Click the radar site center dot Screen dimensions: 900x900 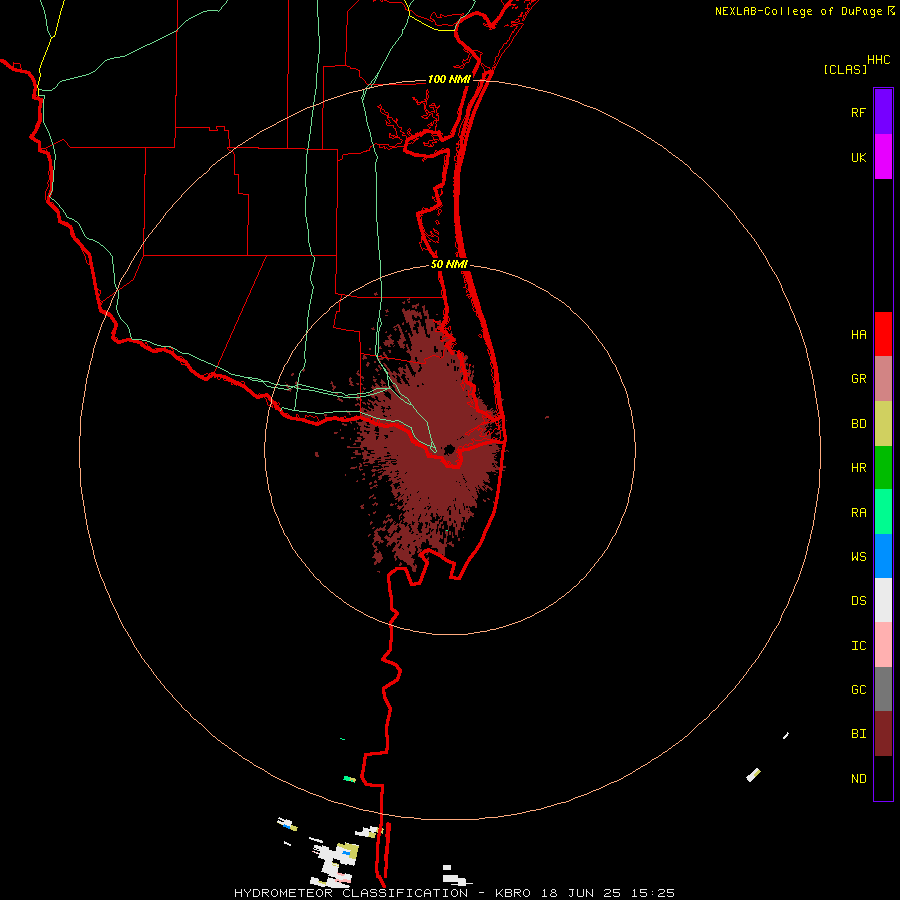coord(449,449)
